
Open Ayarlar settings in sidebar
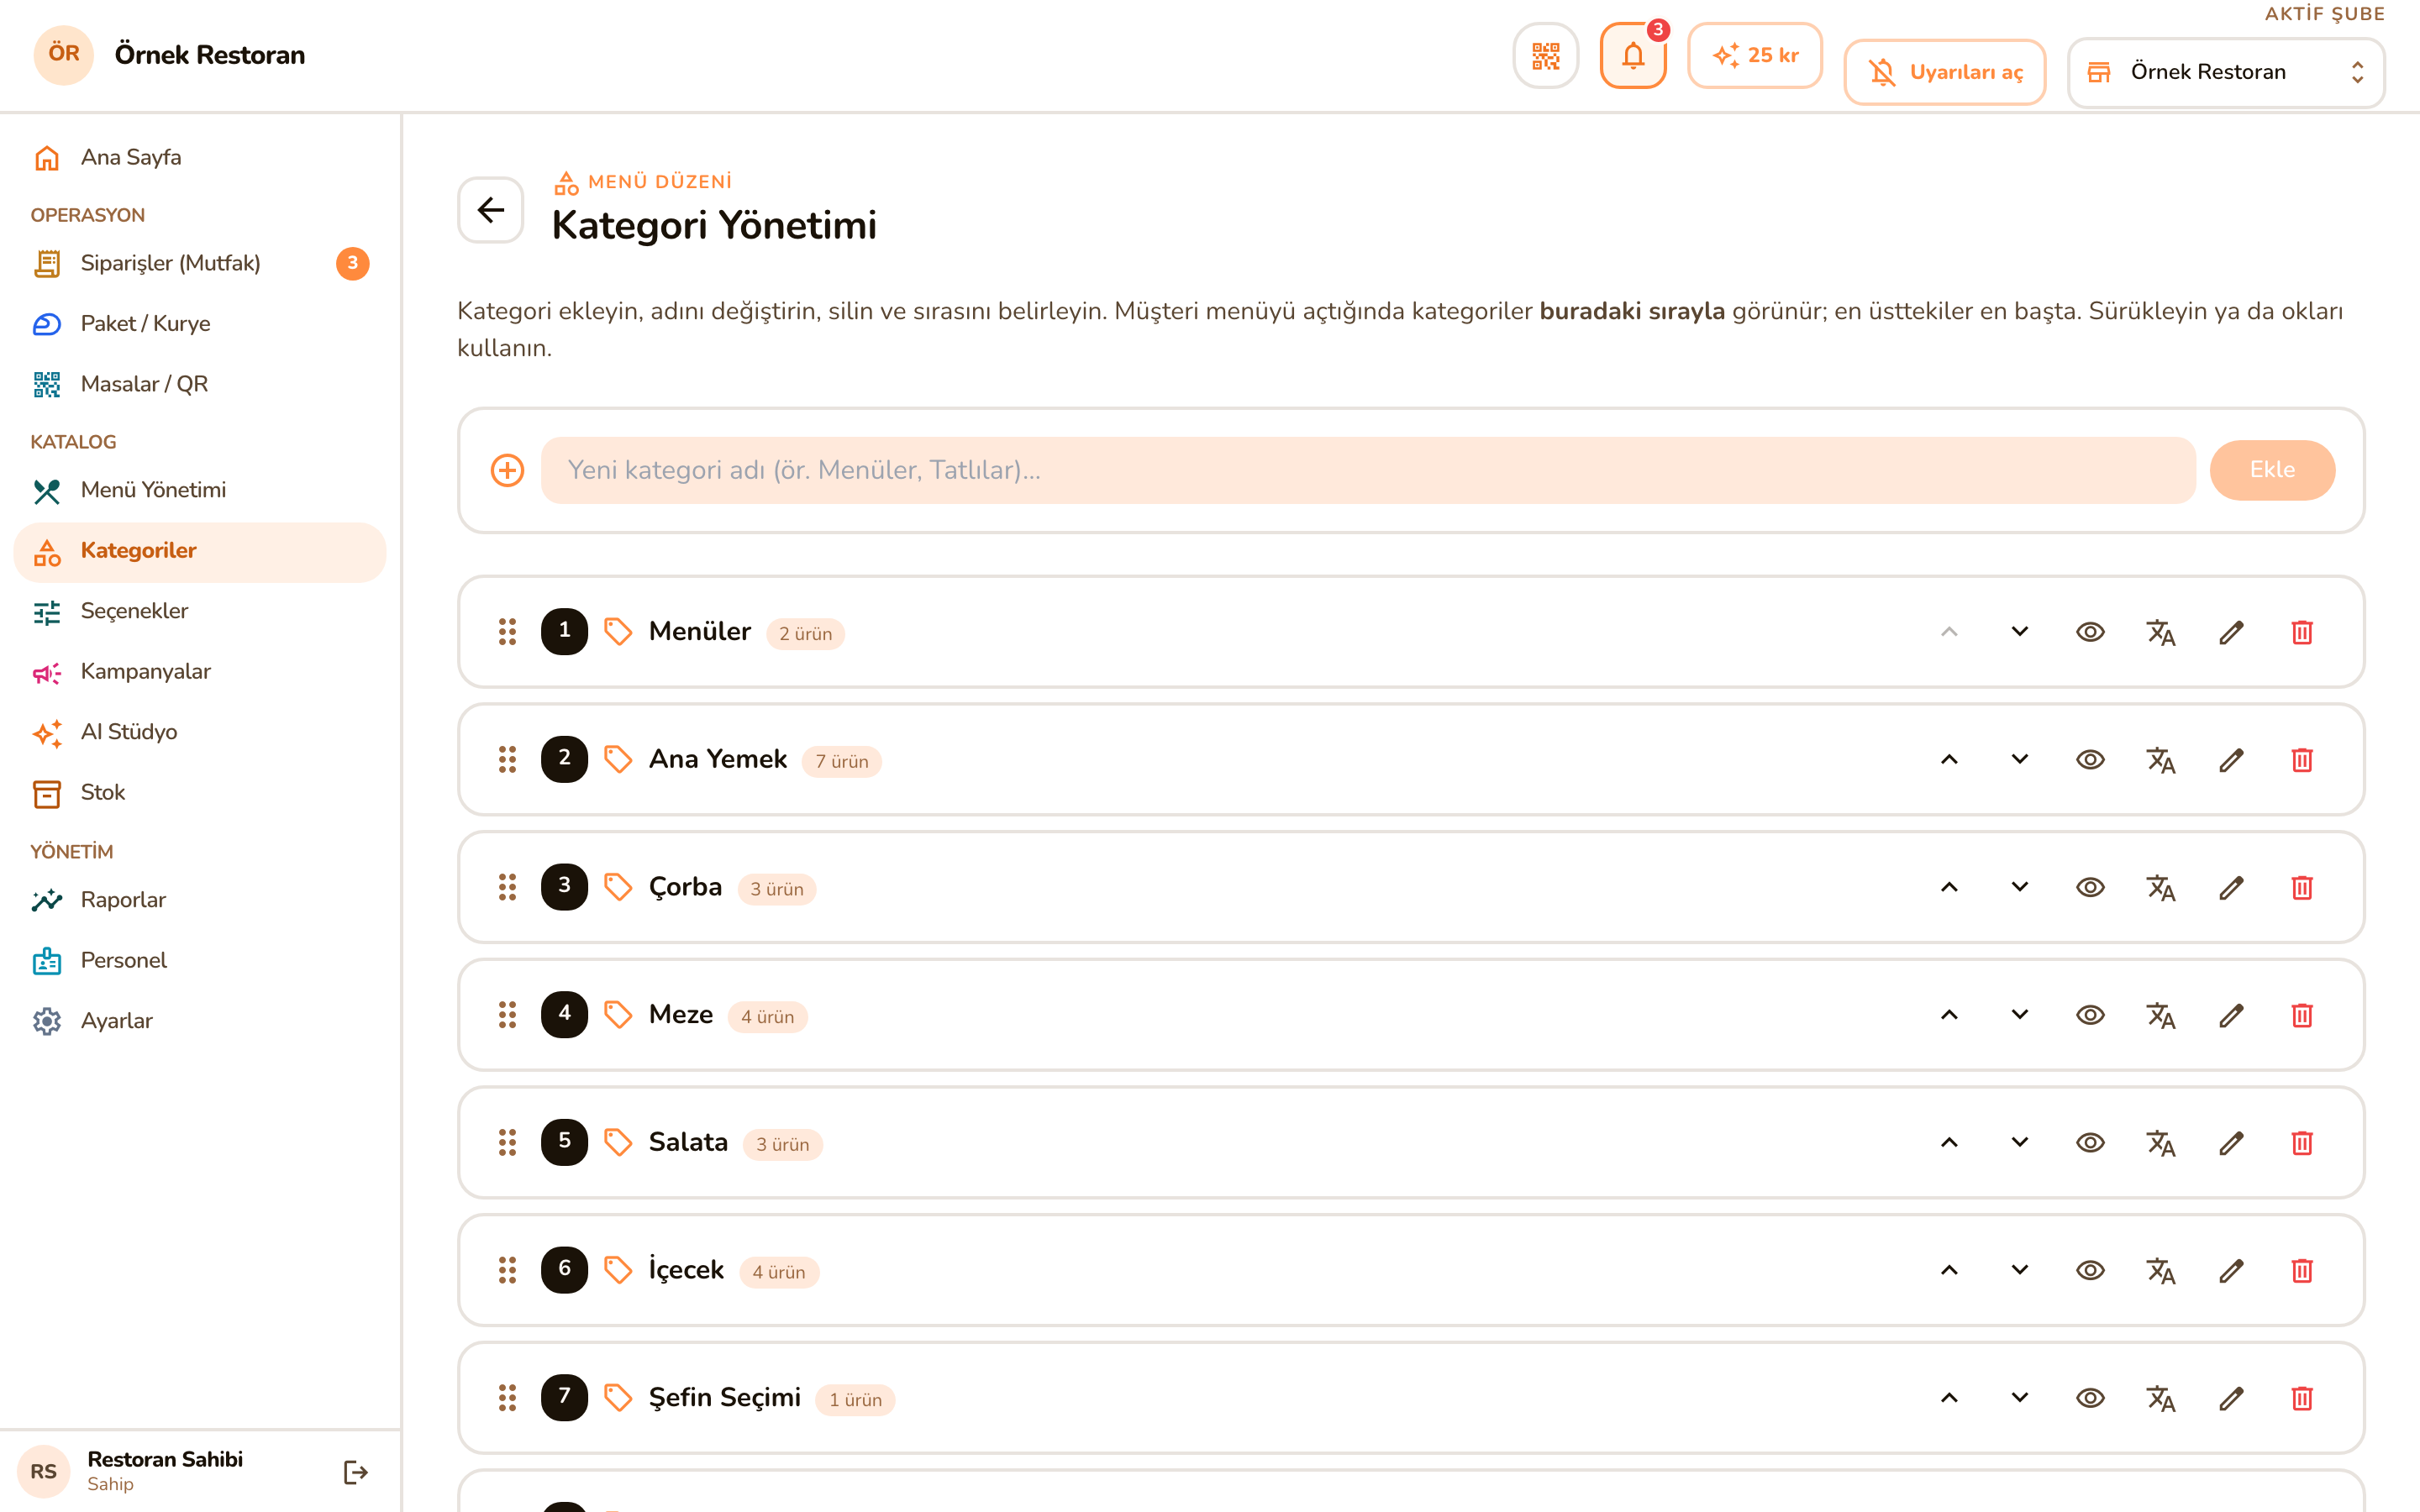tap(200, 1021)
